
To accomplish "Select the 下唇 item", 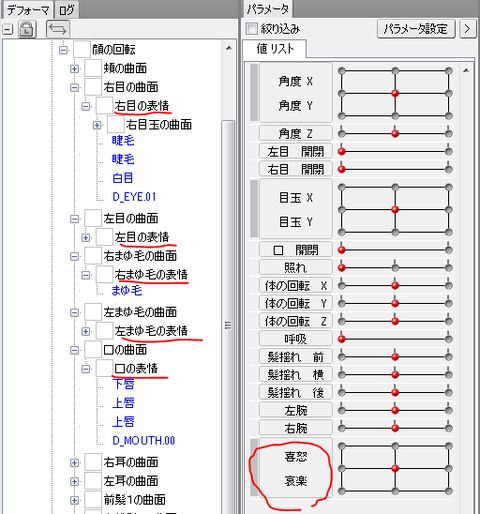I will click(123, 384).
